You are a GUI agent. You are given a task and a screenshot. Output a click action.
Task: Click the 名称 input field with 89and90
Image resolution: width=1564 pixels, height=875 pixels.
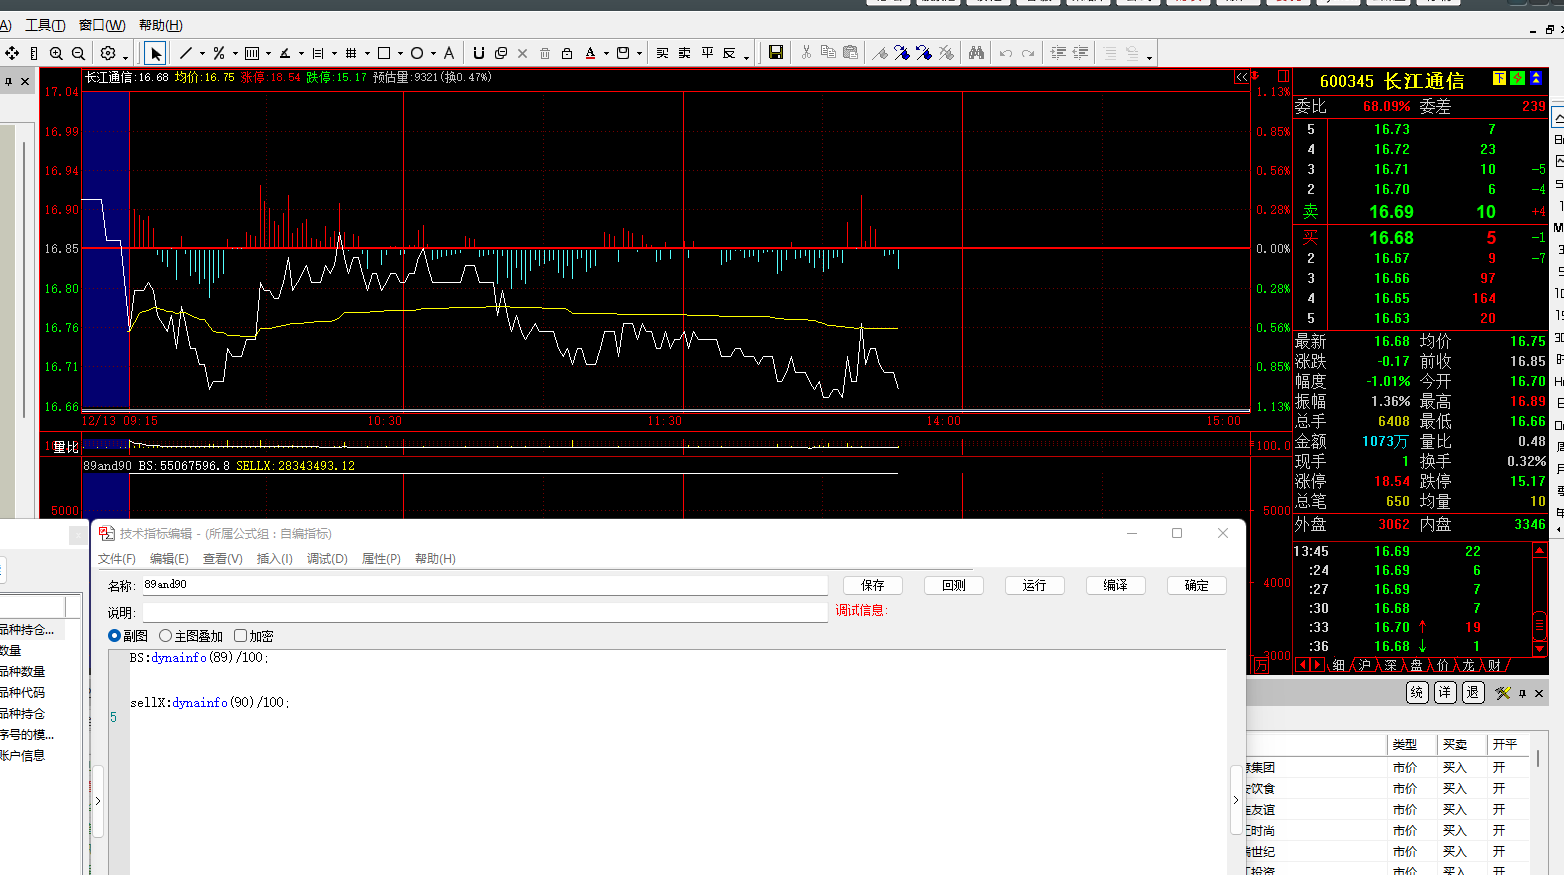click(x=484, y=585)
